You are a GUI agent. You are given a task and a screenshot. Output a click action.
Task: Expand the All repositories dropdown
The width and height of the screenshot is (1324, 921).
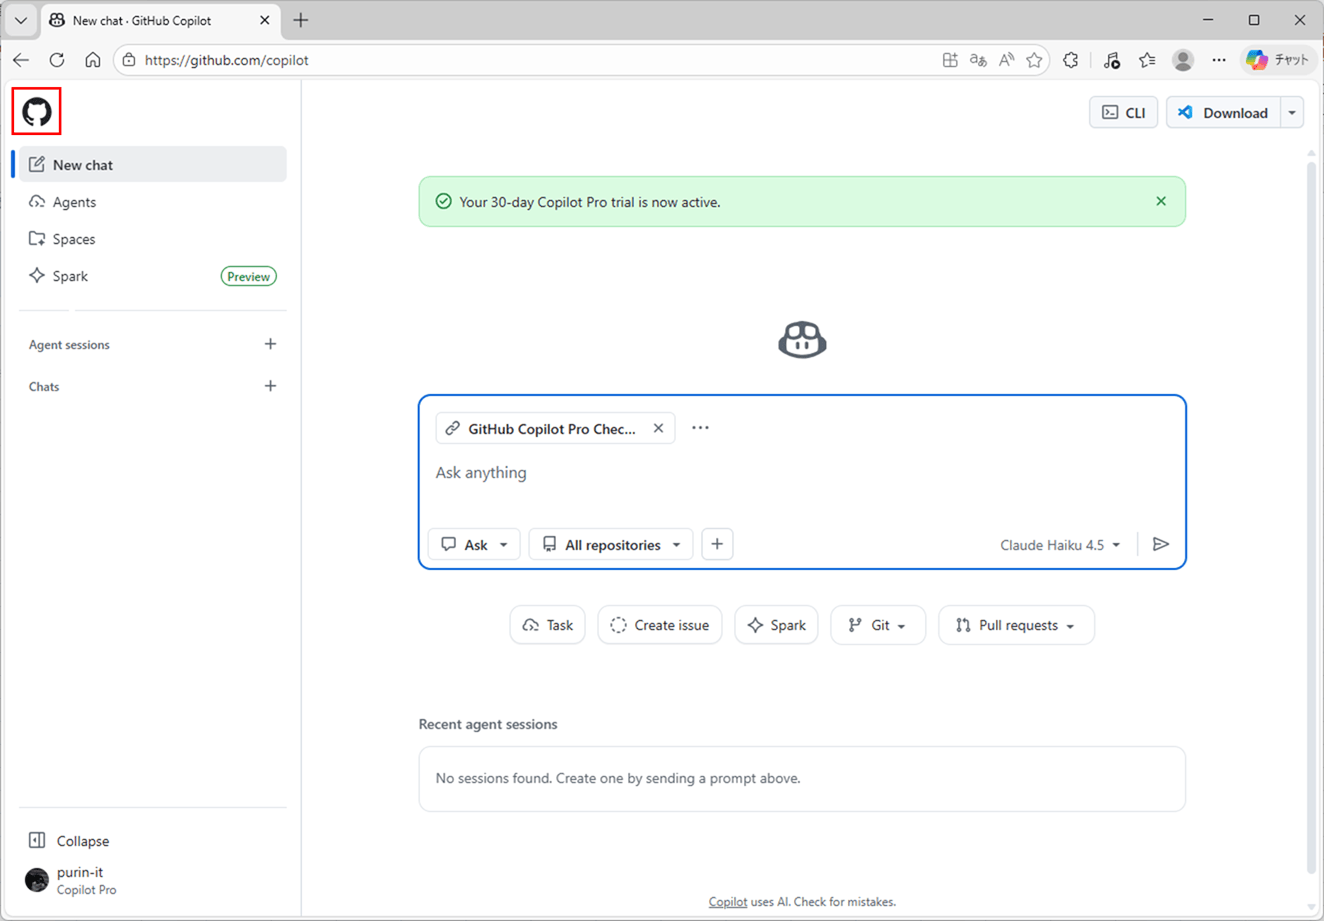point(610,544)
